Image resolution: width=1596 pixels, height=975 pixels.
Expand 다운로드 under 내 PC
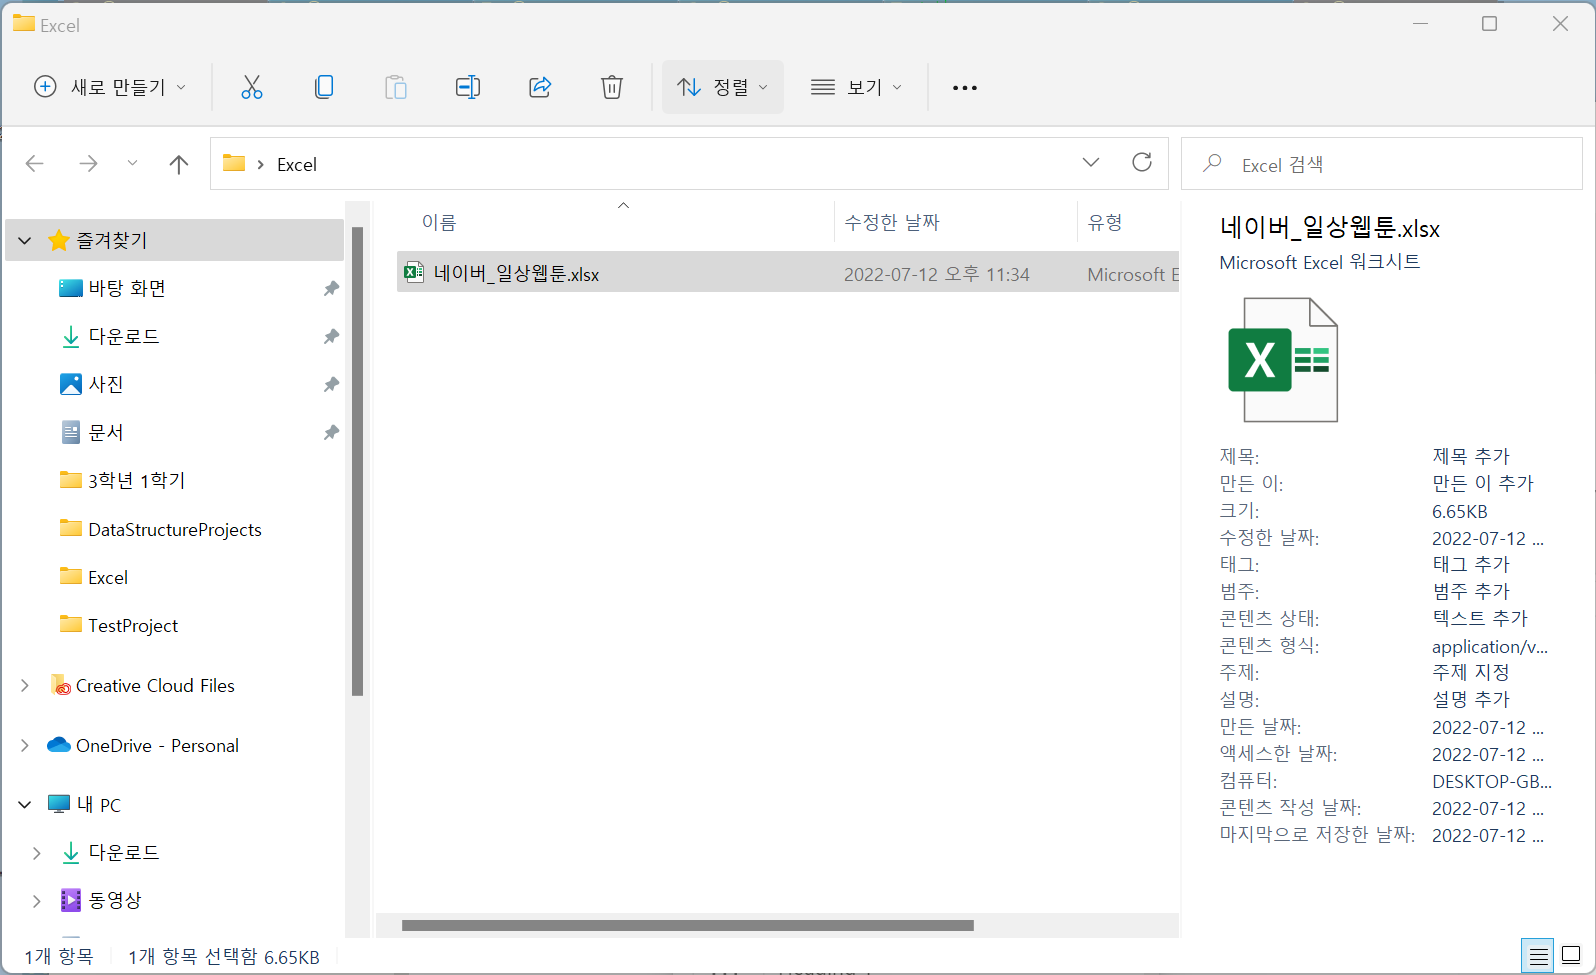[37, 853]
